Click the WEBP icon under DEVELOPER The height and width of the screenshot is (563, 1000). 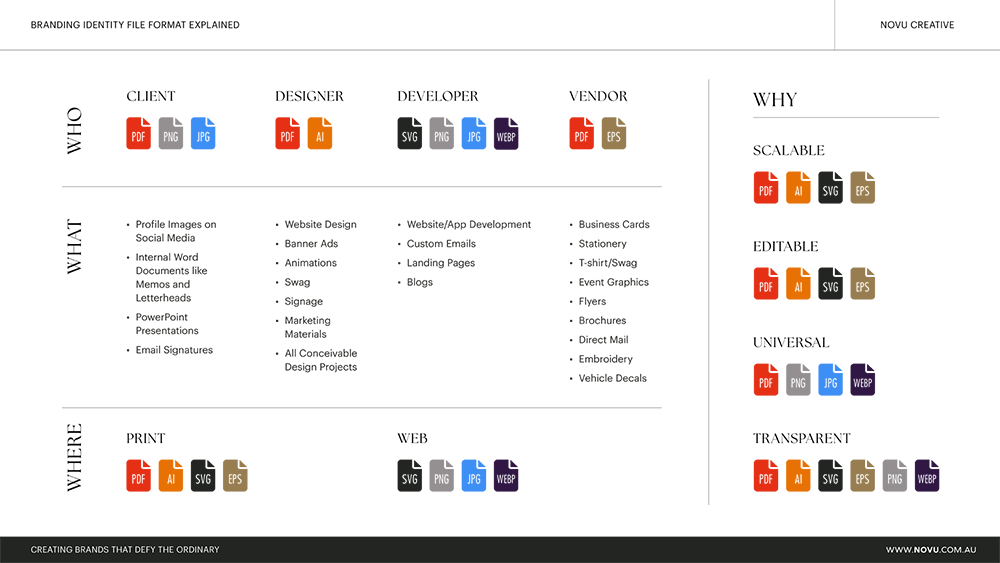pos(506,133)
